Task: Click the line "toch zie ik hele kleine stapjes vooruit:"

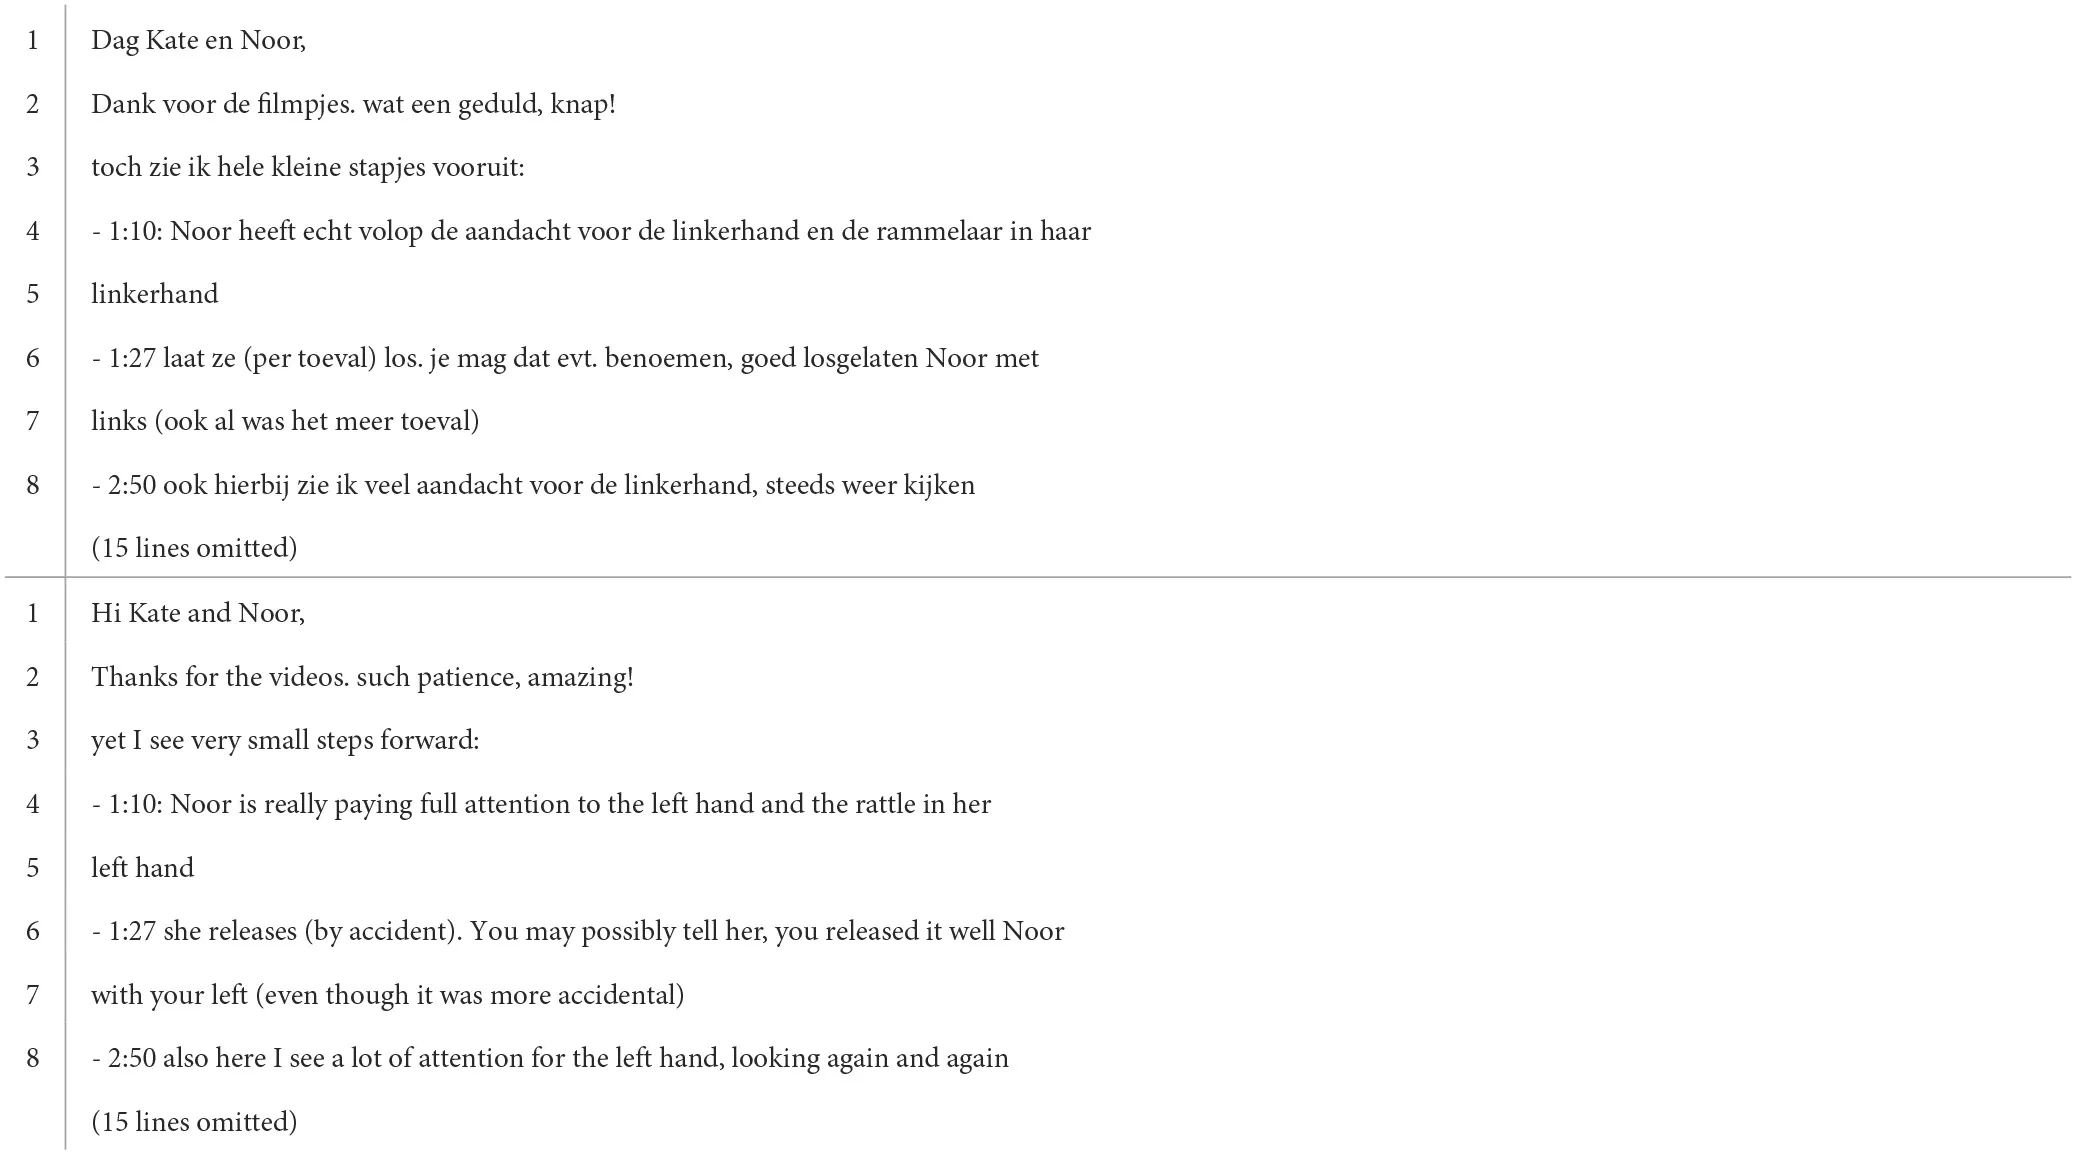Action: coord(307,167)
